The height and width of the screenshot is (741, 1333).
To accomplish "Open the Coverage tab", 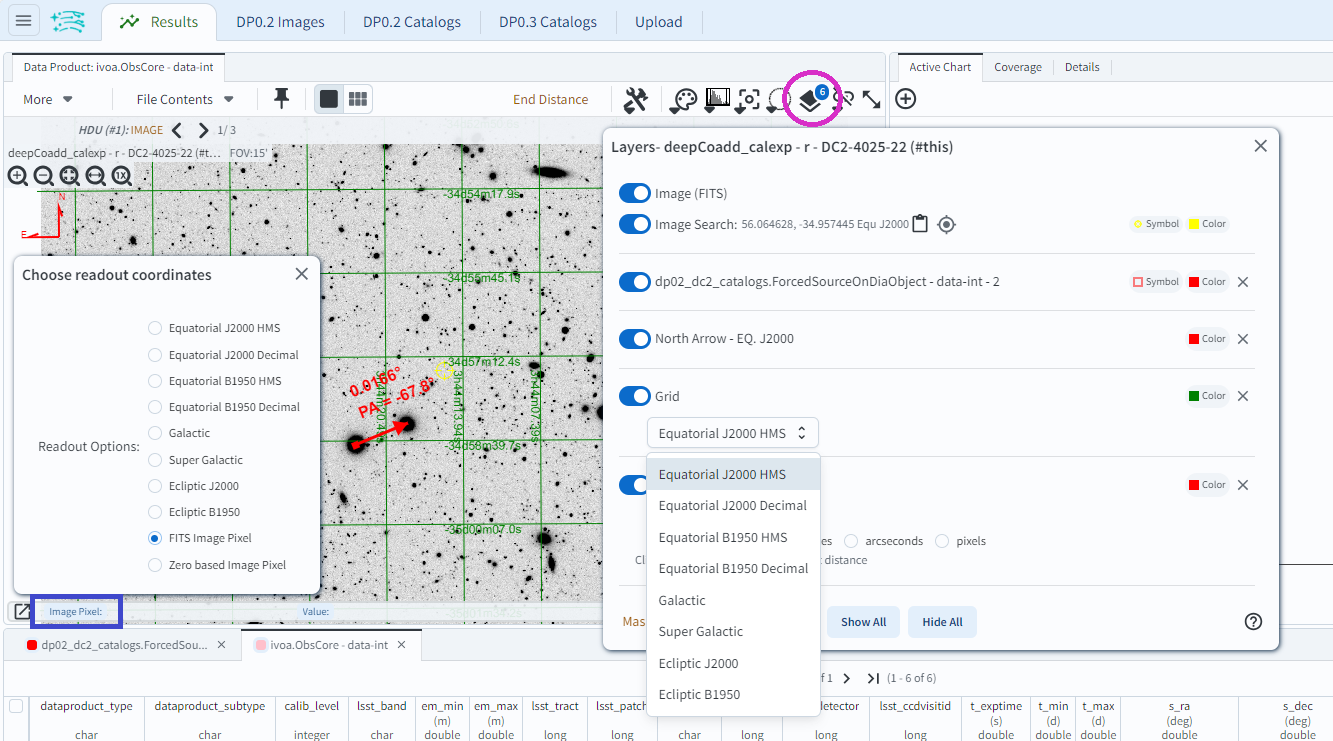I will coord(1017,67).
